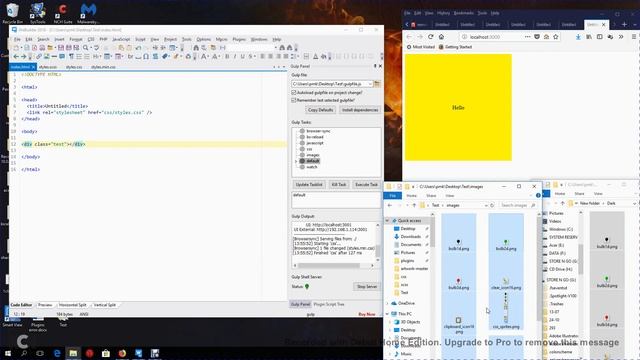Screen dimensions: 640x360
Task: Open new tab with plus in Firefox
Action: click(624, 24)
